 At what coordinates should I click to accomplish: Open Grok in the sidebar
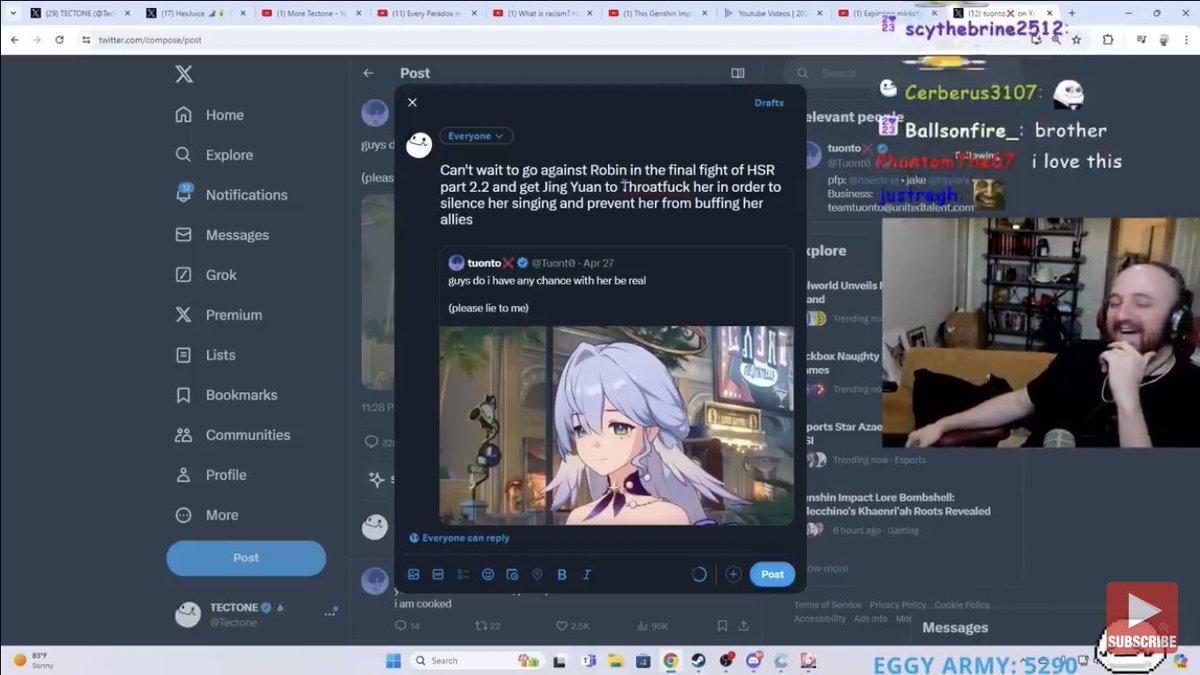pyautogui.click(x=206, y=275)
